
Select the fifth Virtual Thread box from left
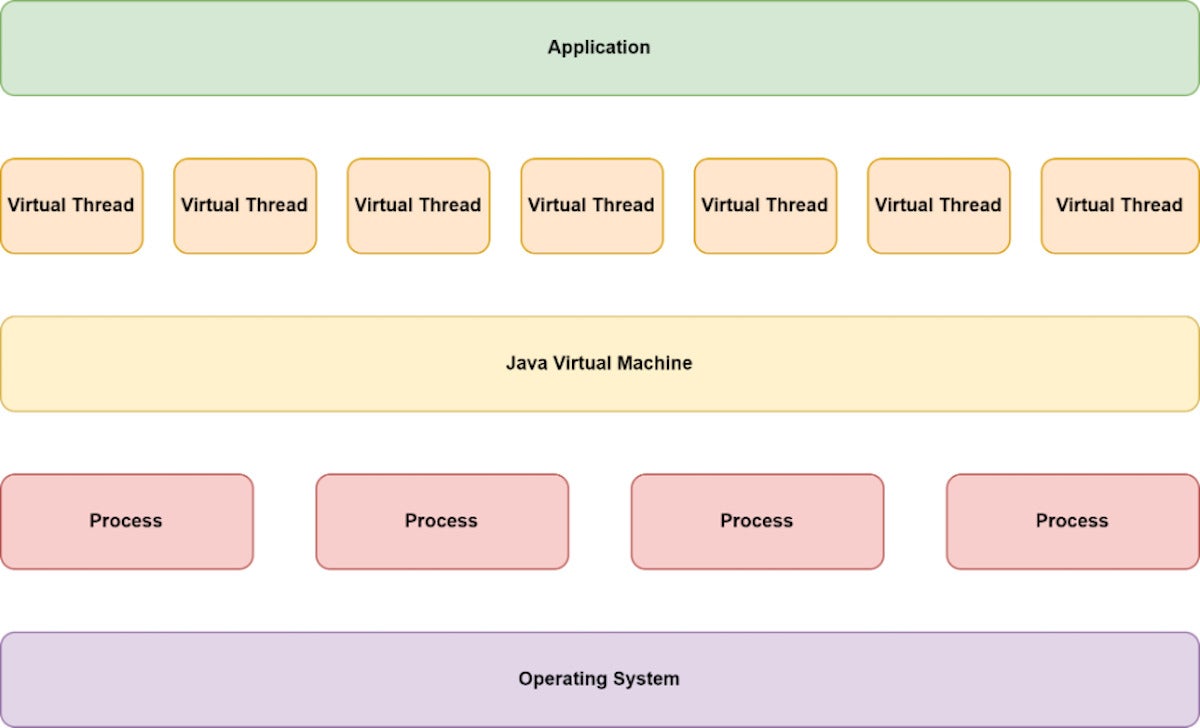click(765, 206)
